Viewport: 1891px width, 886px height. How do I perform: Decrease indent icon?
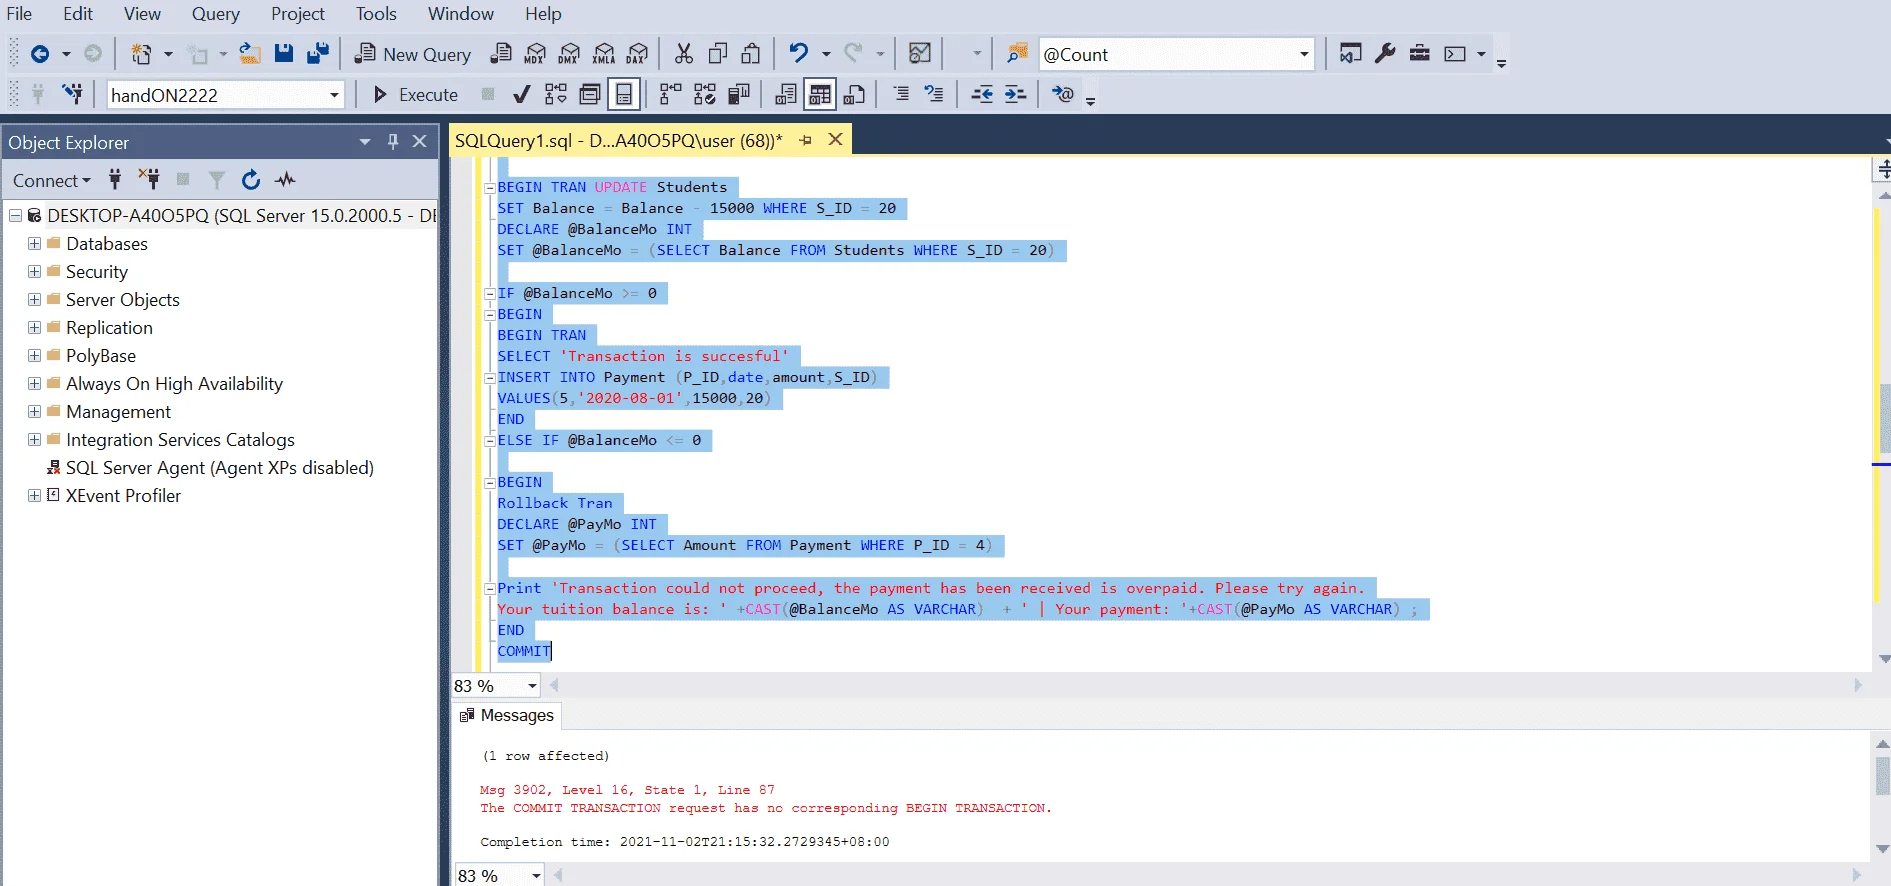tap(982, 95)
